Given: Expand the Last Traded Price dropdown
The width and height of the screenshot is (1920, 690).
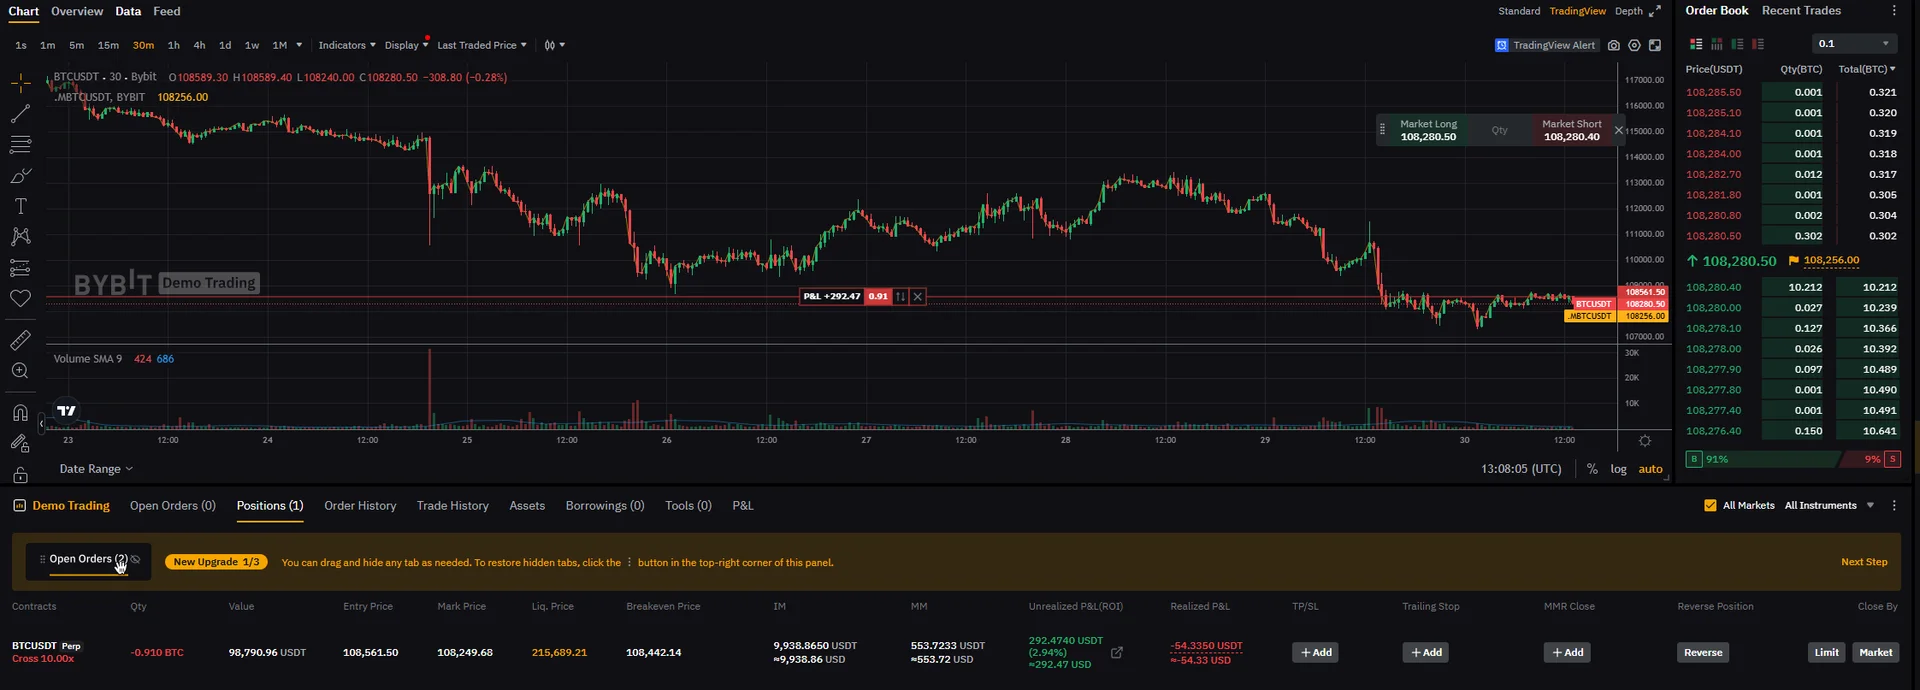Looking at the screenshot, I should click(x=481, y=45).
